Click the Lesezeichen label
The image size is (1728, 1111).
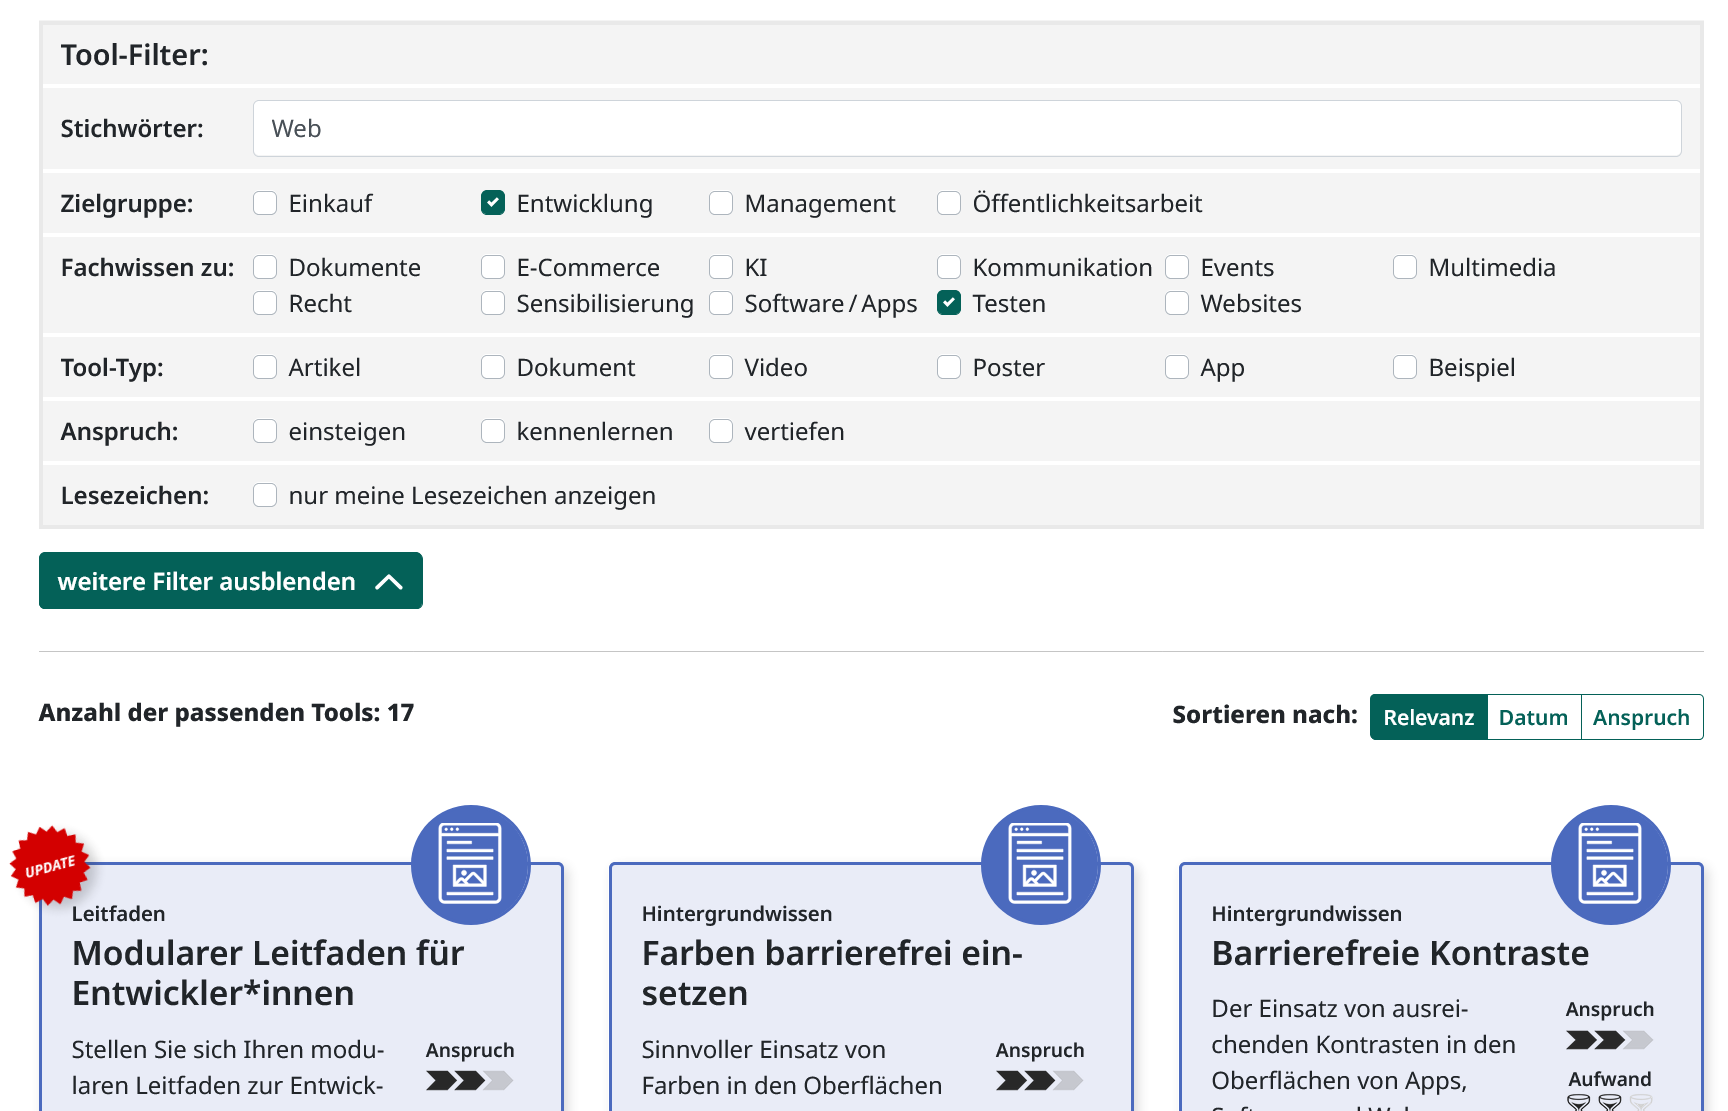click(x=135, y=495)
